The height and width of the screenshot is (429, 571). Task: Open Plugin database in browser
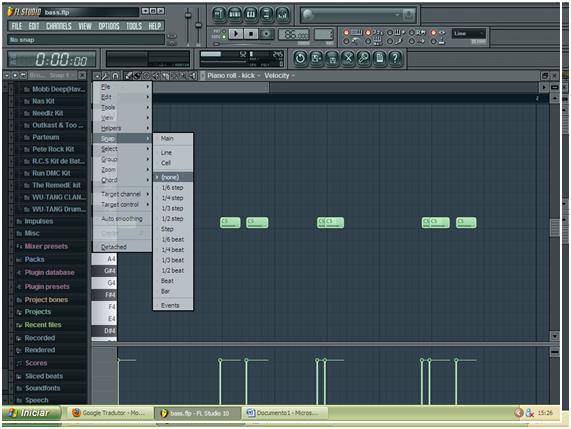pyautogui.click(x=49, y=272)
